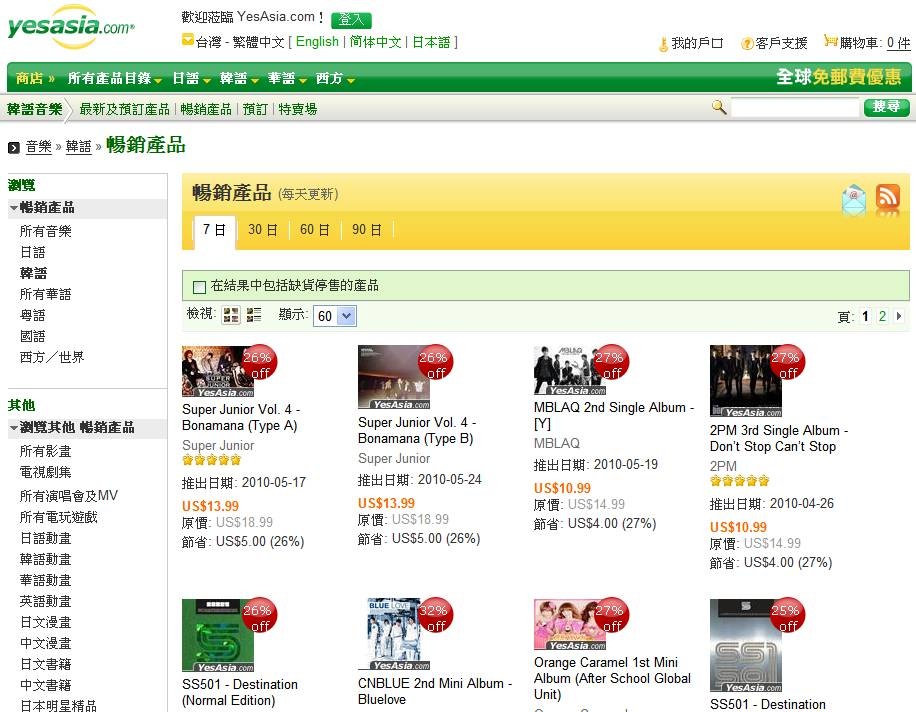Viewport: 916px width, 712px height.
Task: Open the 全球免郵費優惠 free shipping banner
Action: click(x=839, y=77)
